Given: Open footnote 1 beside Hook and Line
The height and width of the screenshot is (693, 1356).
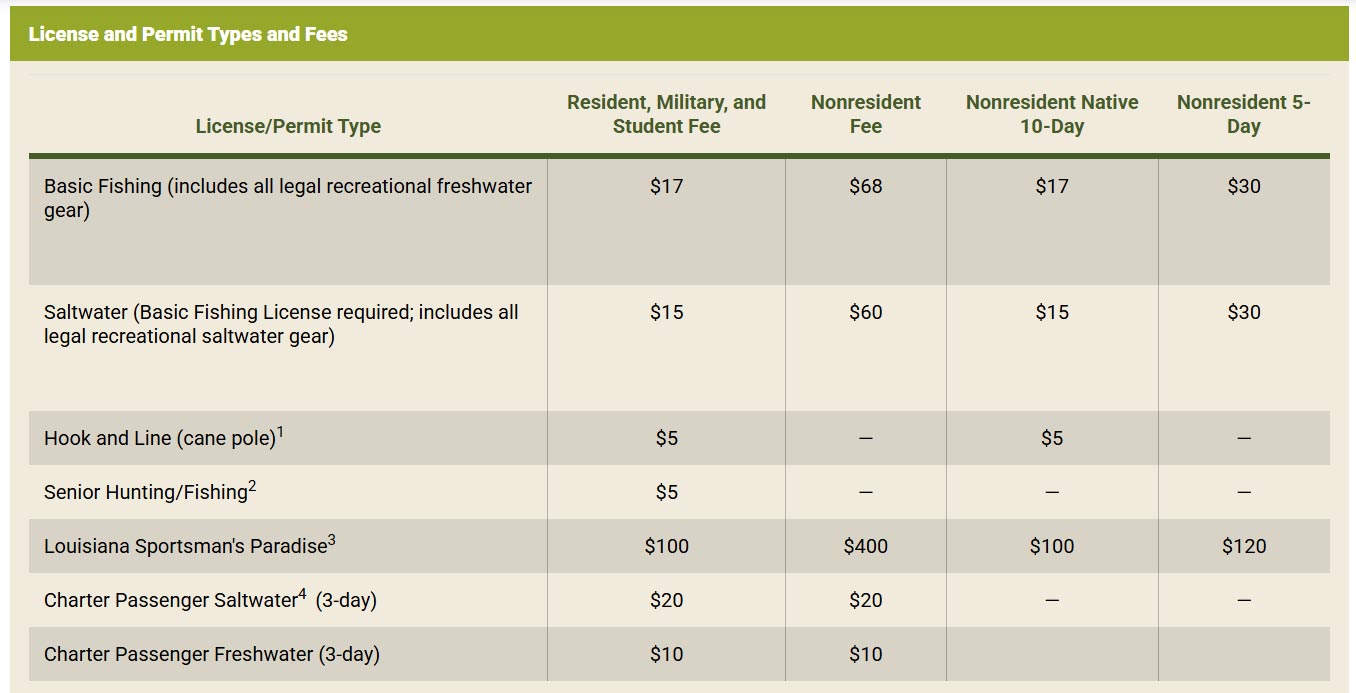Looking at the screenshot, I should [x=281, y=432].
